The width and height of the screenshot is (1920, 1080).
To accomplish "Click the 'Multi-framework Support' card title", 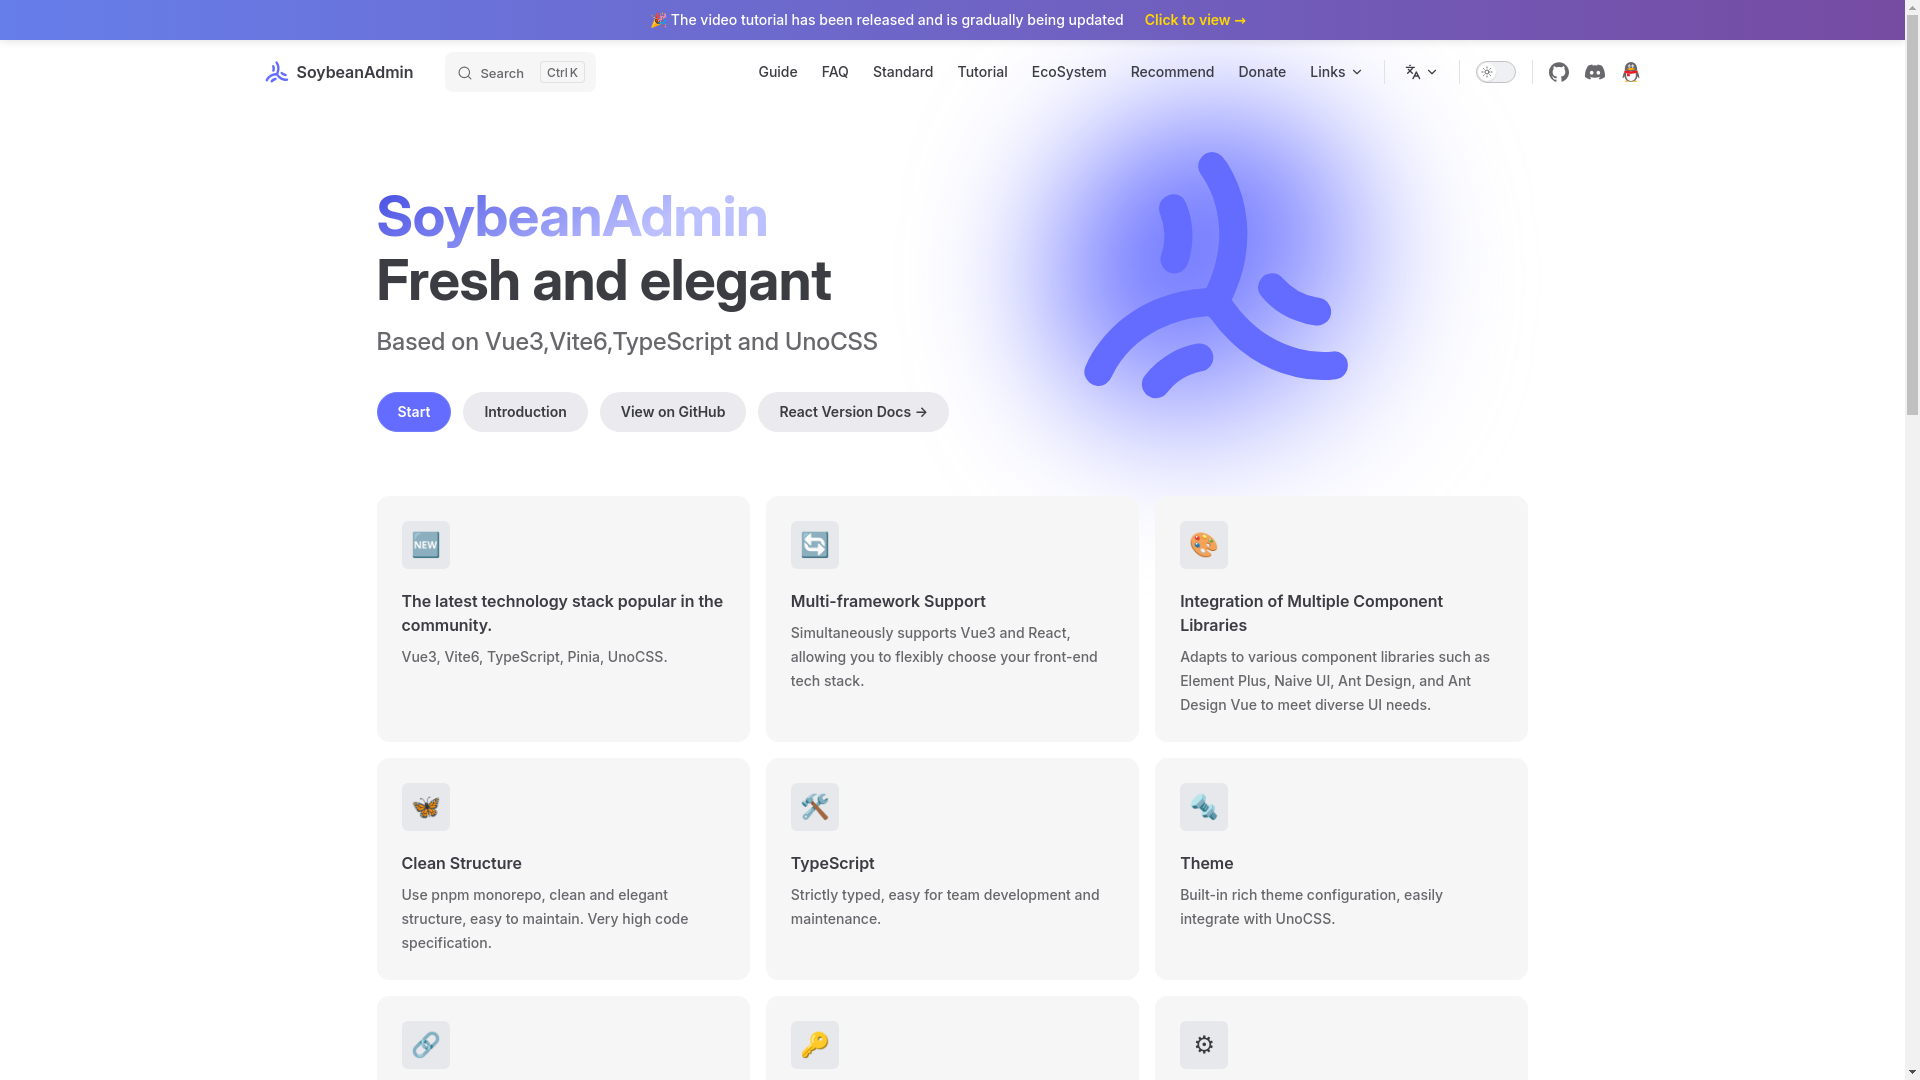I will coord(888,601).
